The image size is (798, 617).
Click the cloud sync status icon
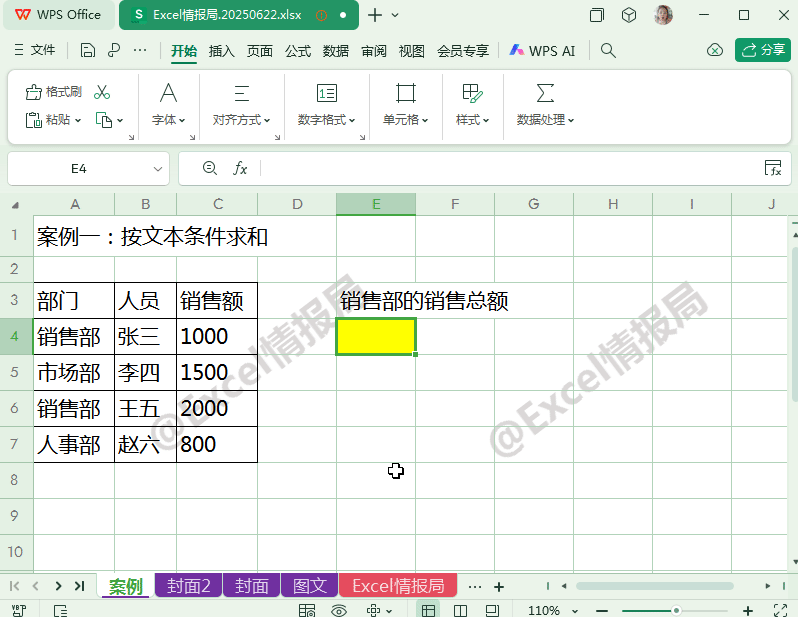click(715, 50)
